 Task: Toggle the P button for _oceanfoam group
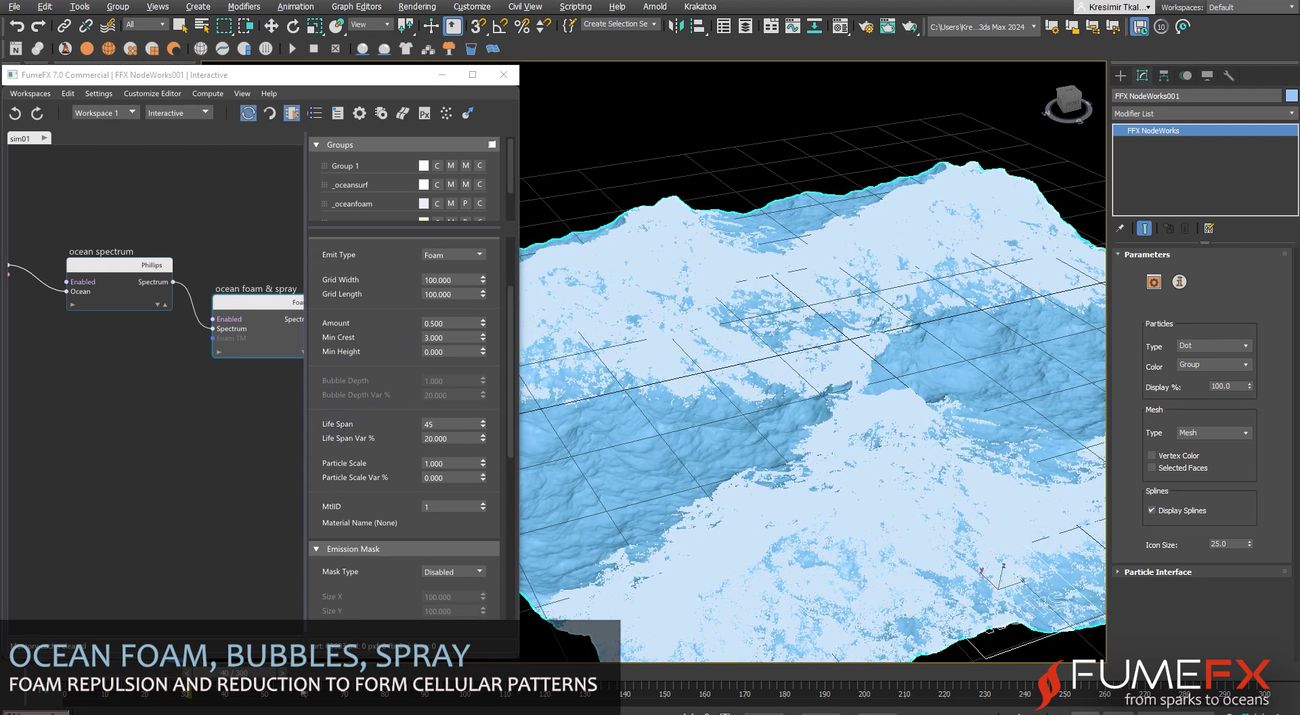click(x=465, y=204)
